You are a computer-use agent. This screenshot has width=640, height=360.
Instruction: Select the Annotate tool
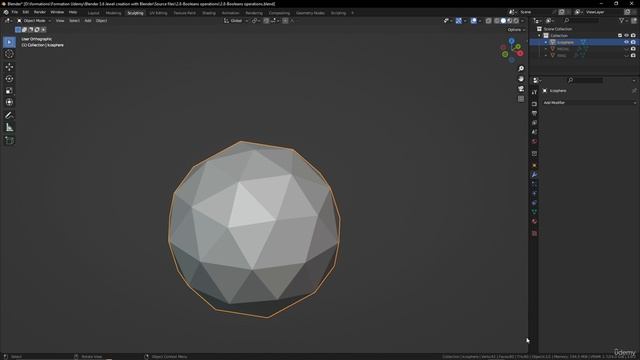point(9,116)
